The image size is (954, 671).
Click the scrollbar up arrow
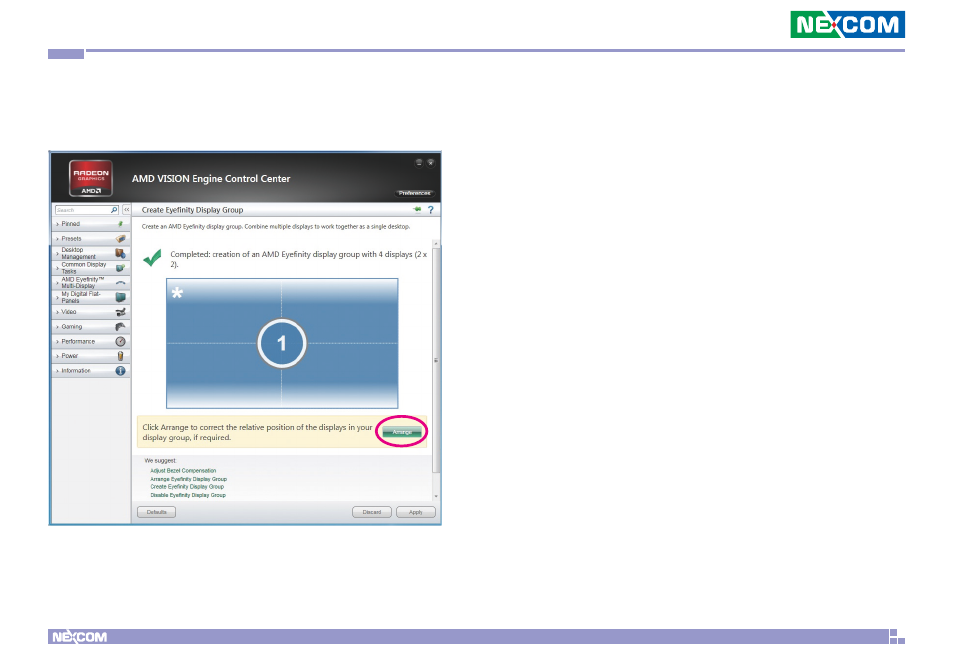point(436,244)
